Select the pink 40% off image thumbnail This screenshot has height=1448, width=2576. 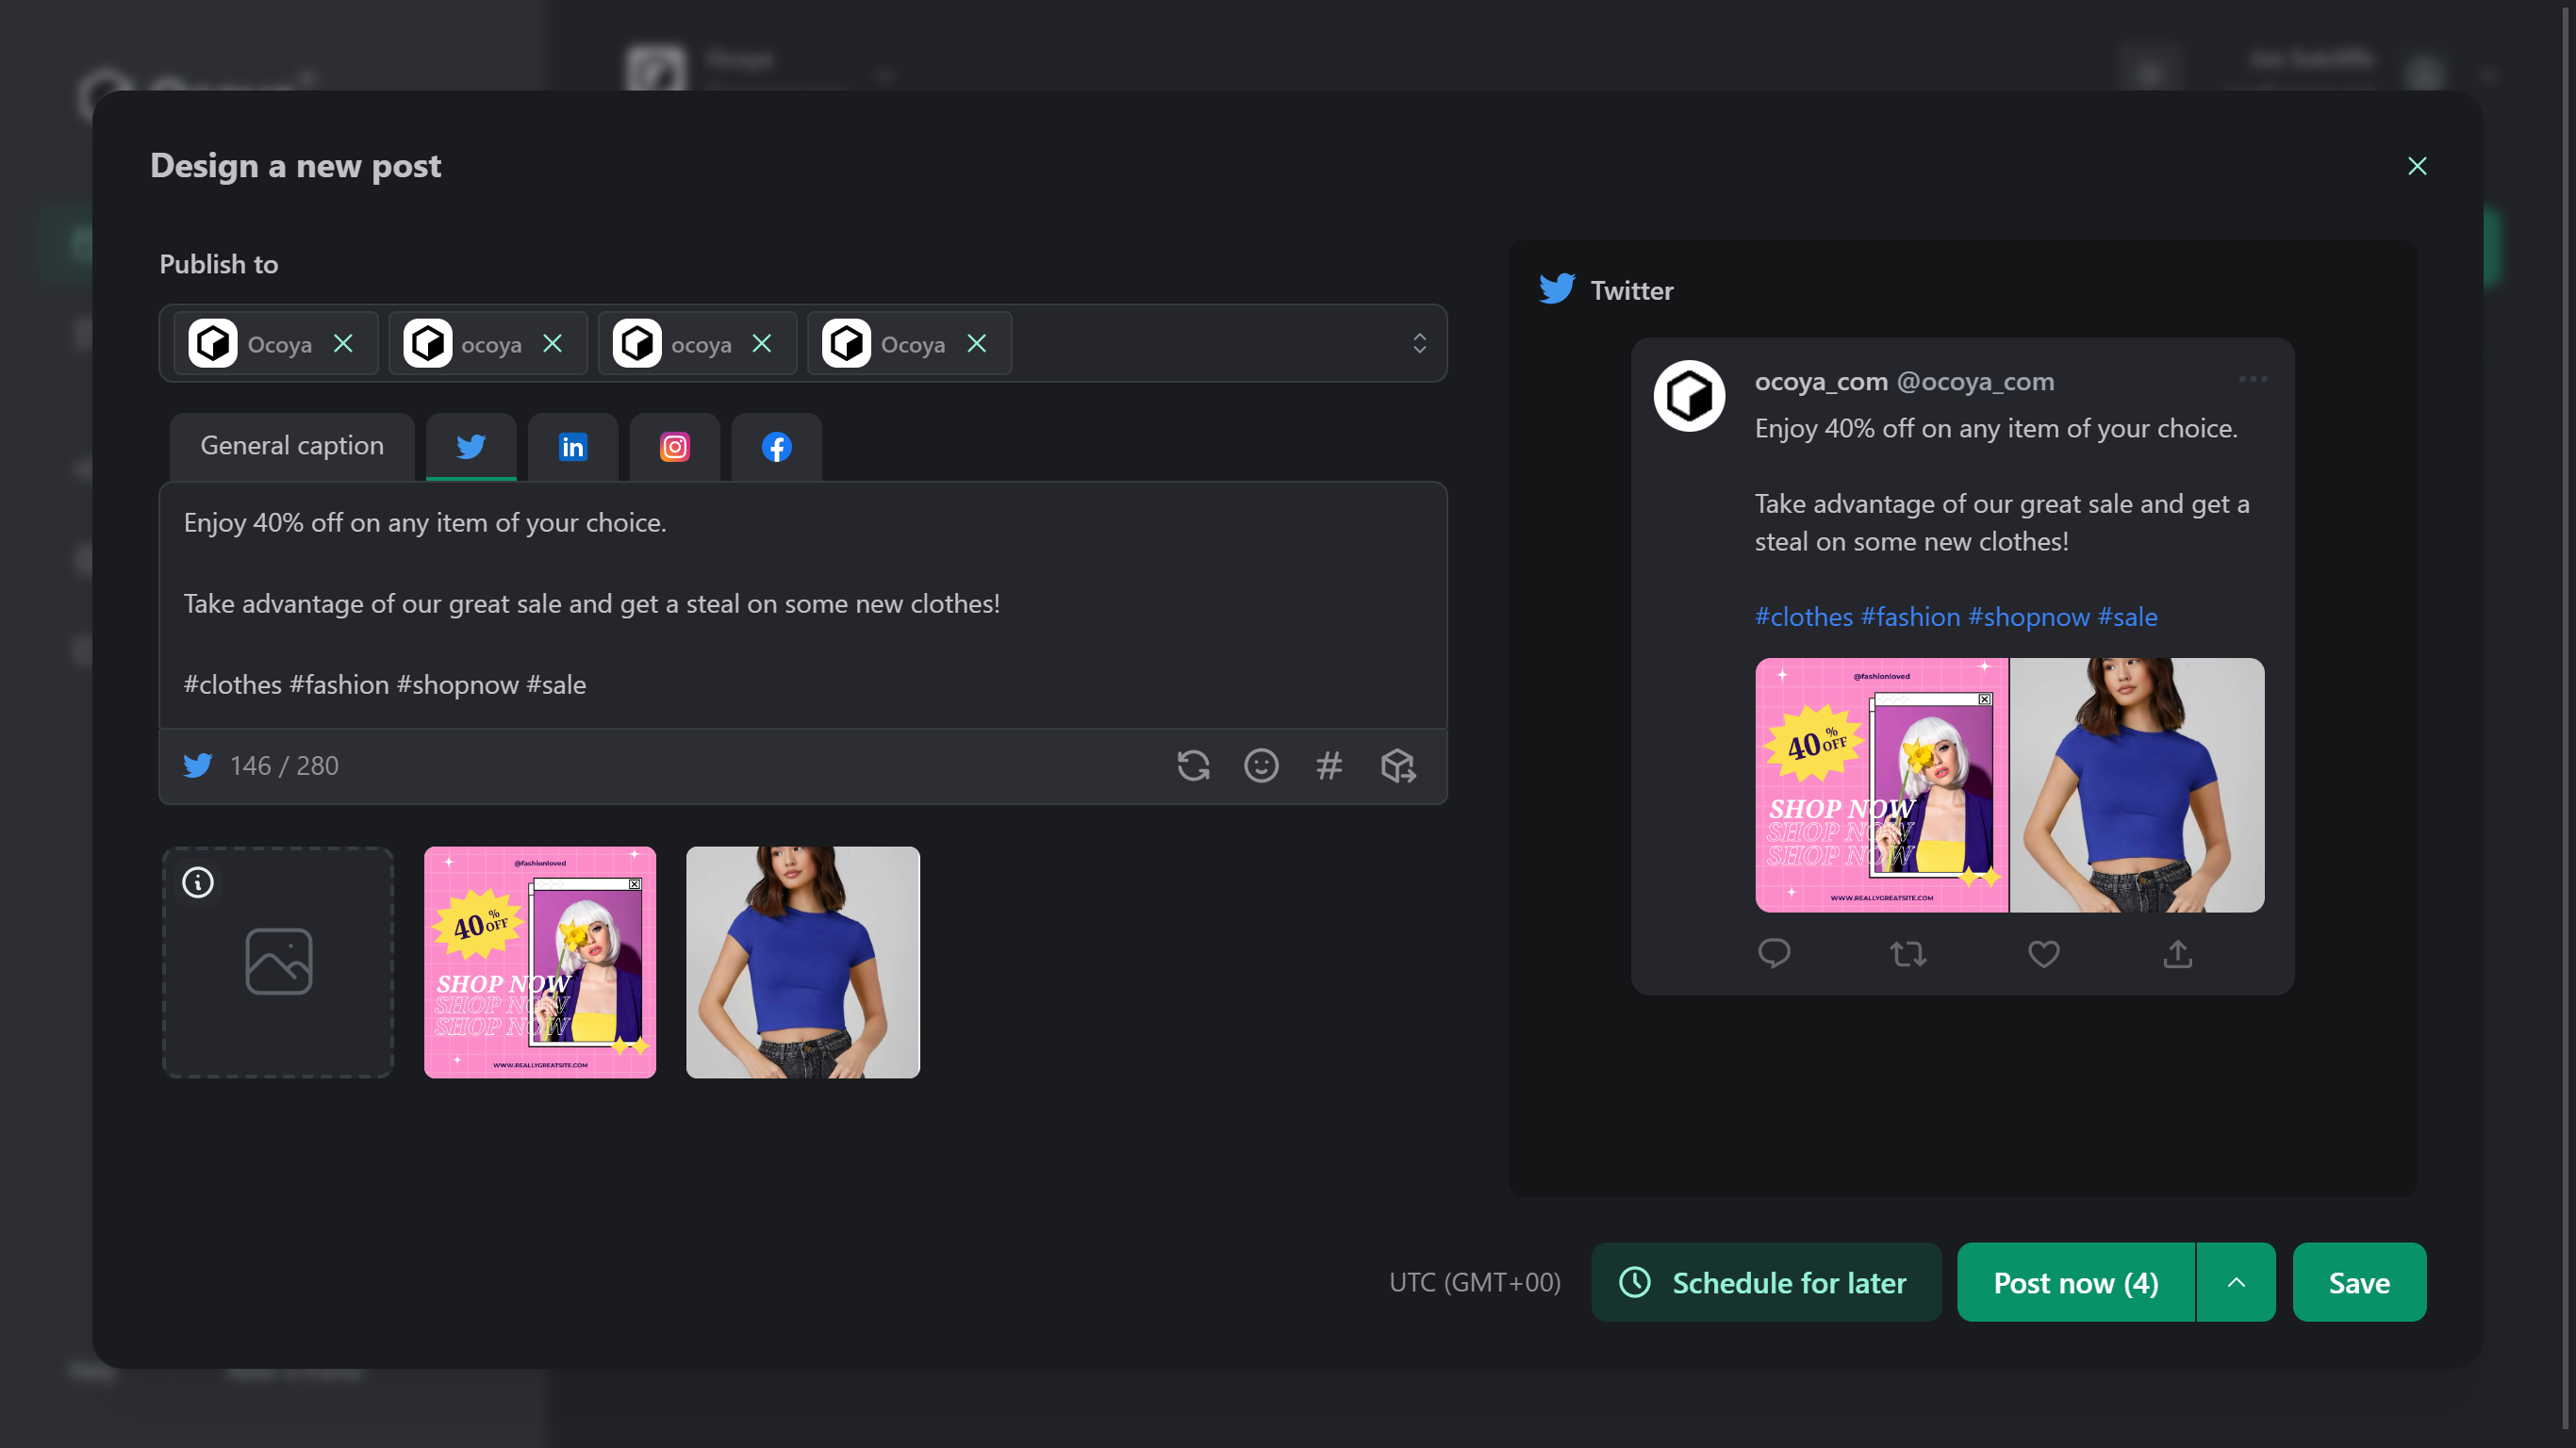coord(540,962)
